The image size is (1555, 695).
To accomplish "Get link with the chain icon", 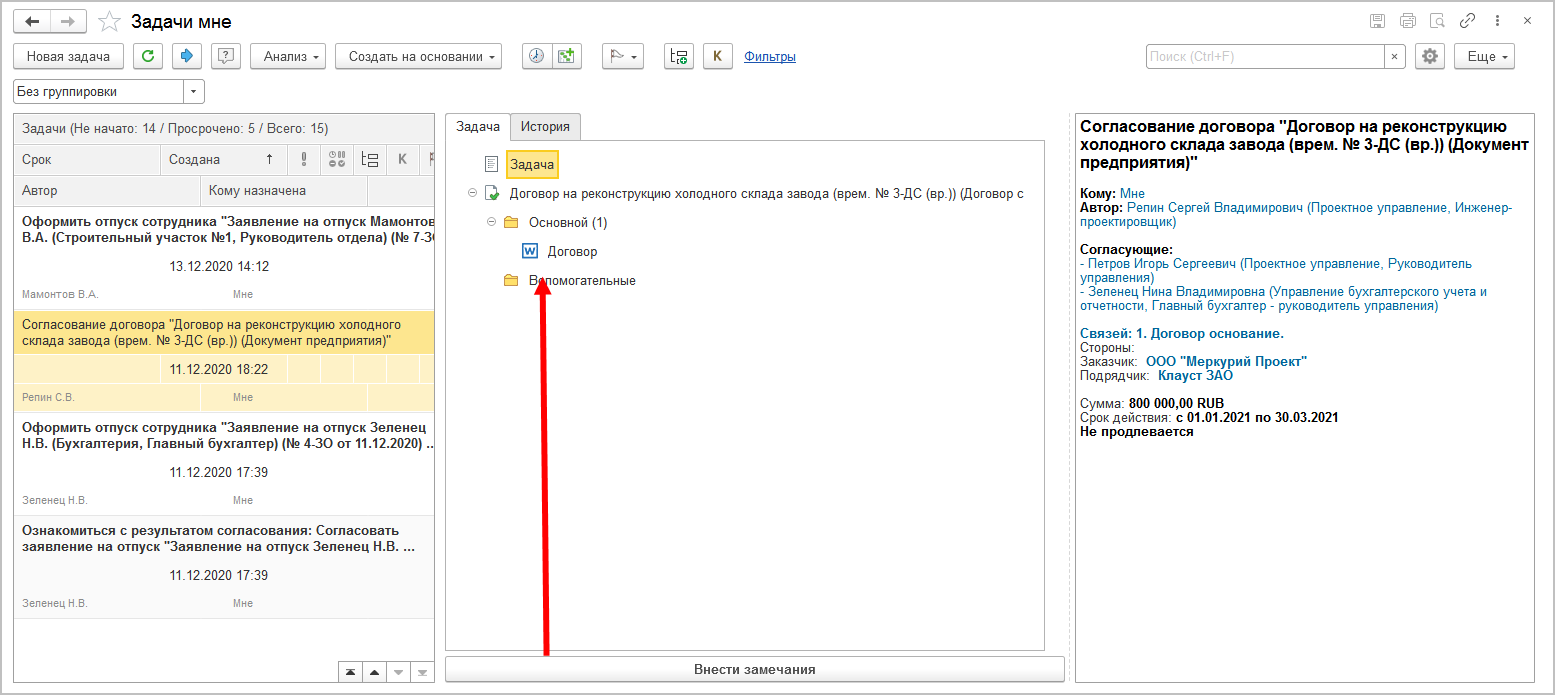I will click(x=1468, y=21).
